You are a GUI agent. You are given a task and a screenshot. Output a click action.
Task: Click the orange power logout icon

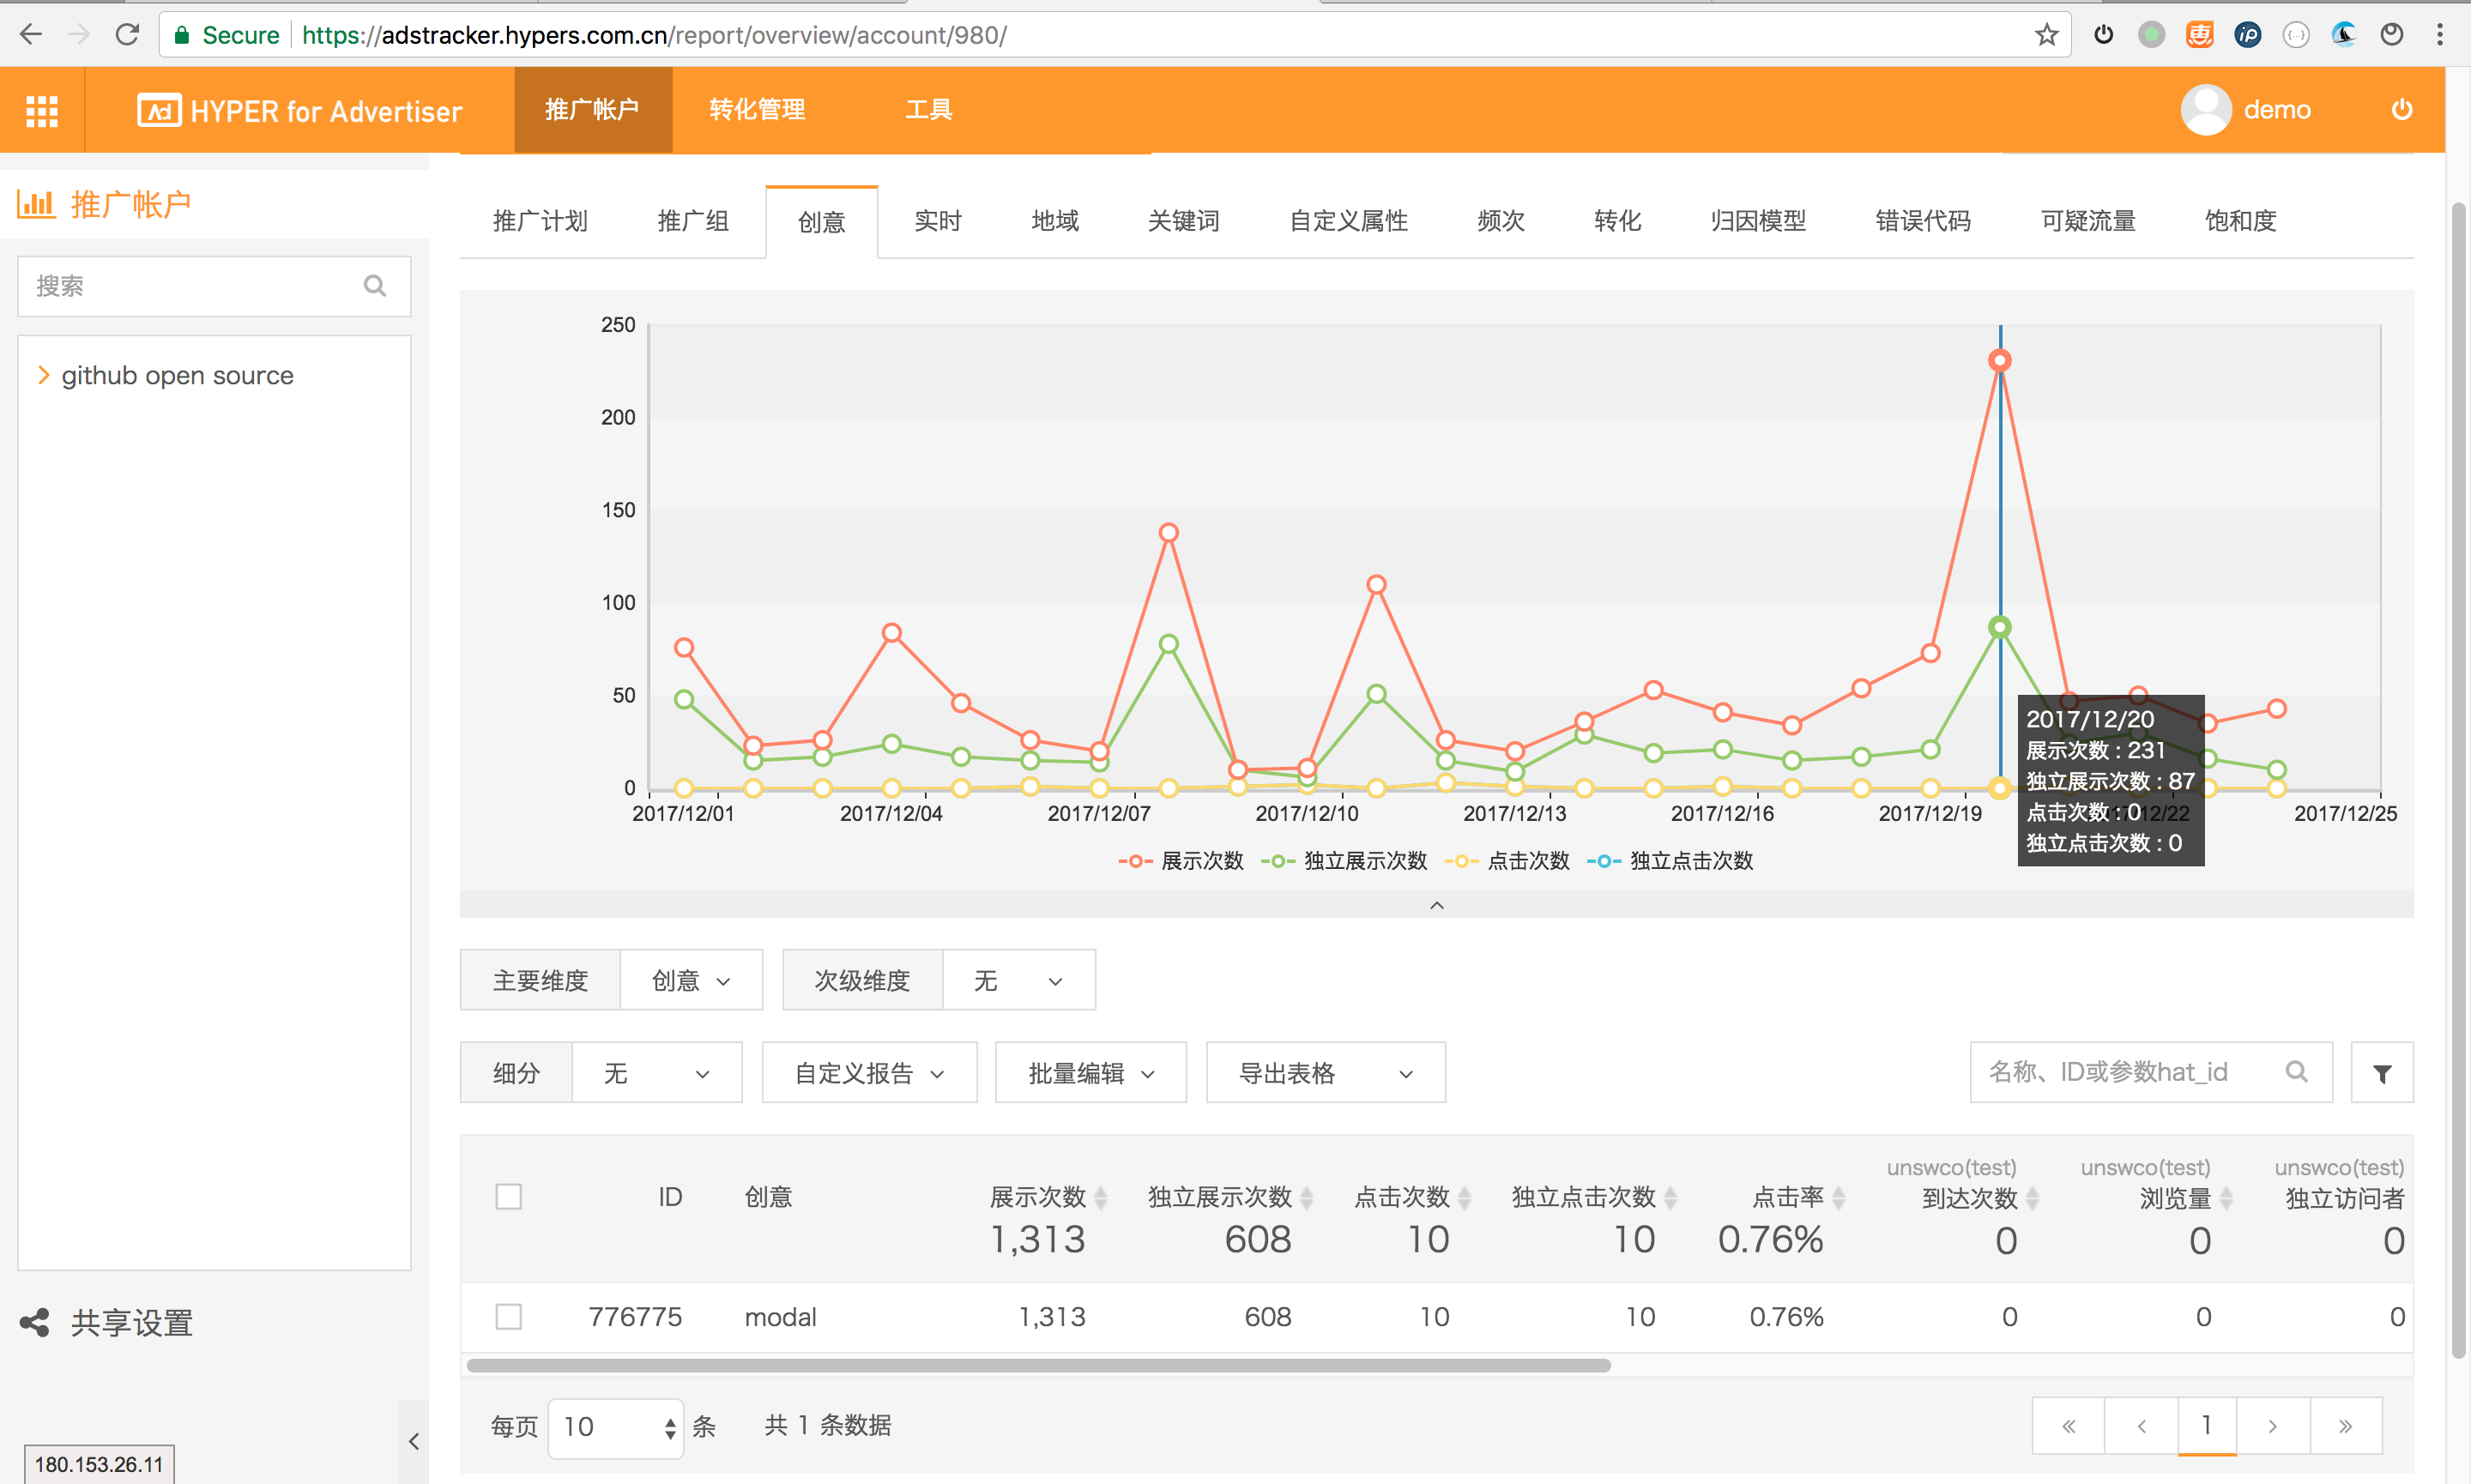pyautogui.click(x=2401, y=110)
